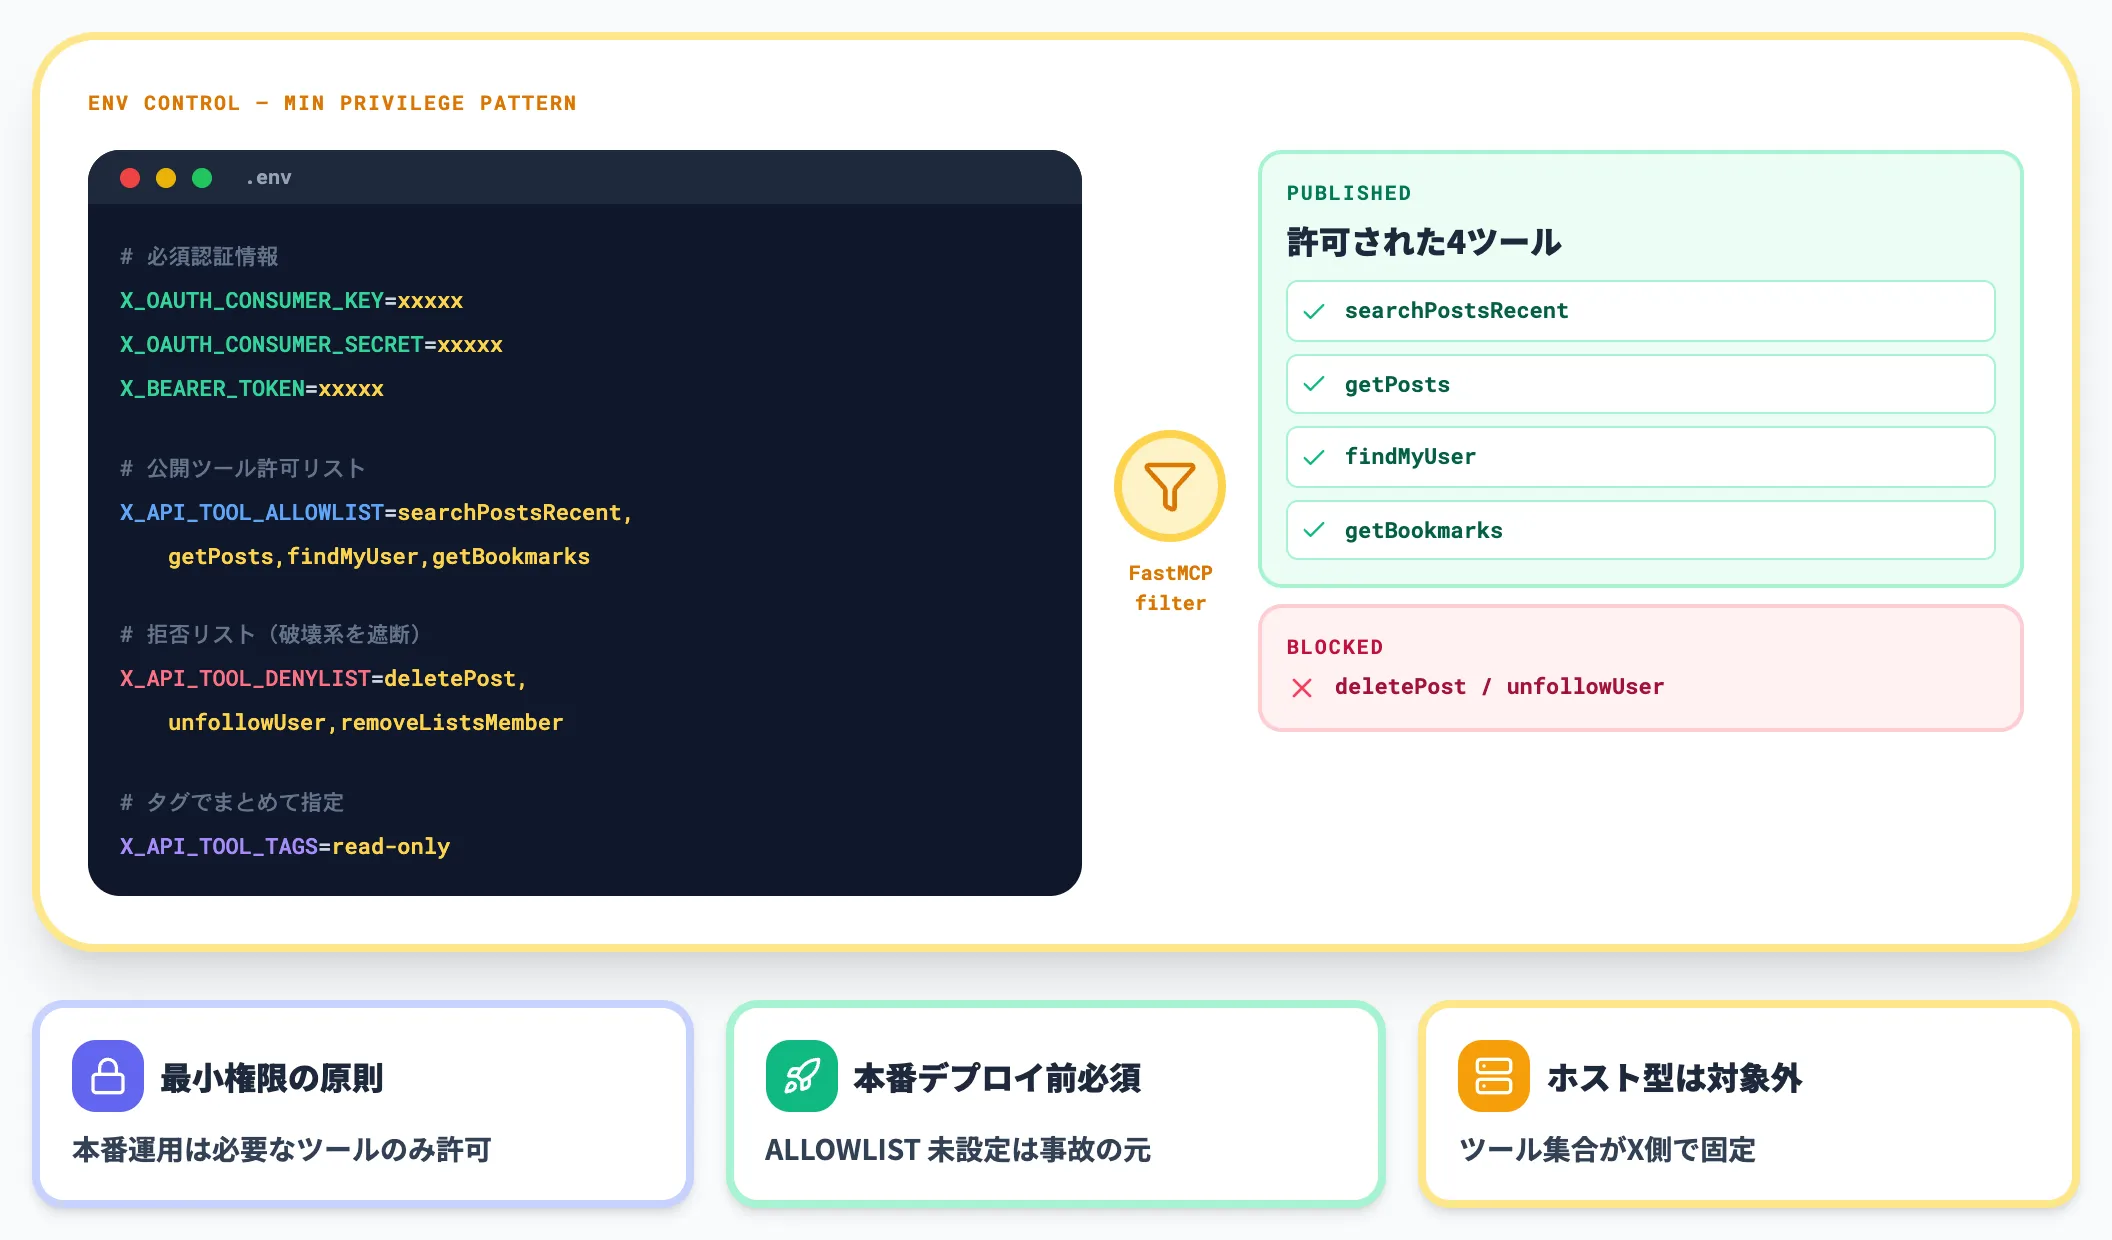The width and height of the screenshot is (2112, 1240).
Task: Click '本番運用は必要なツールのみ許可' text
Action: click(282, 1150)
